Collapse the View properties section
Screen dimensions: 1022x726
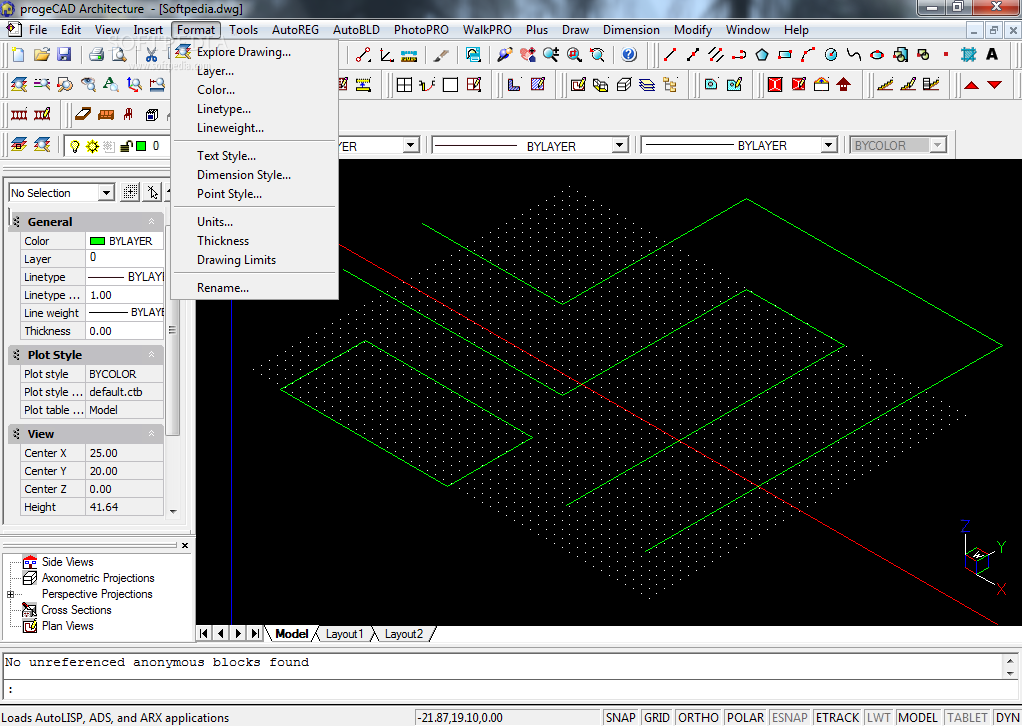tap(151, 433)
